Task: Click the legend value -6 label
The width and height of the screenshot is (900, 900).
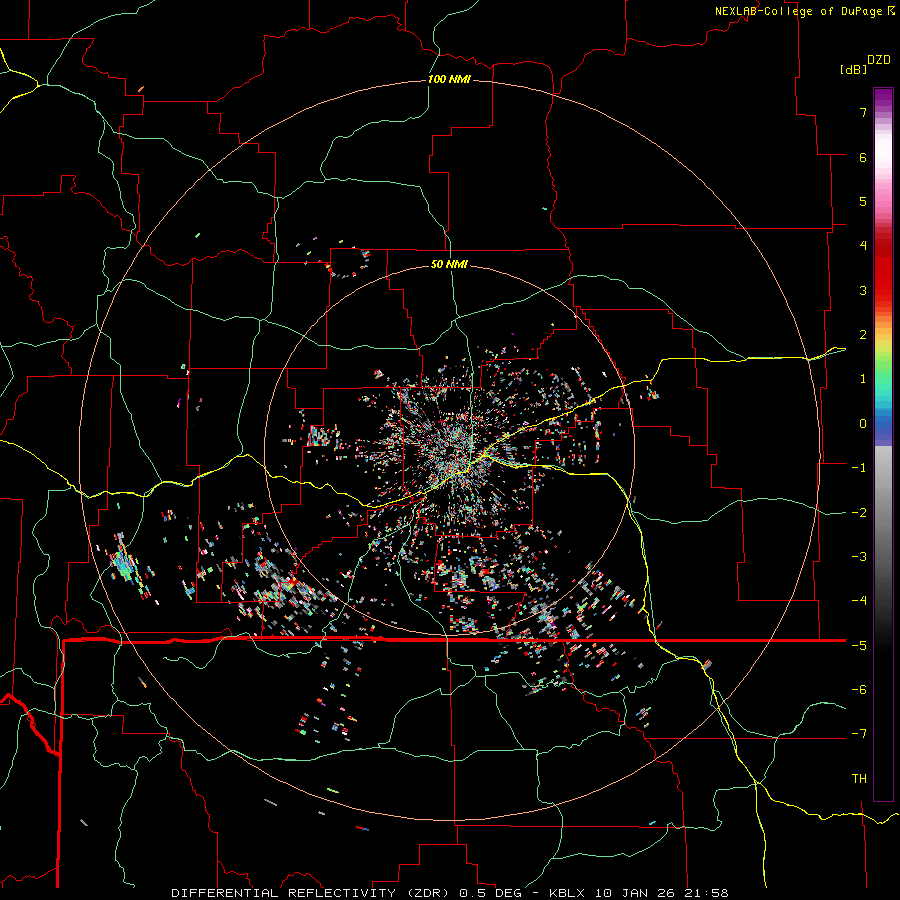Action: click(859, 690)
